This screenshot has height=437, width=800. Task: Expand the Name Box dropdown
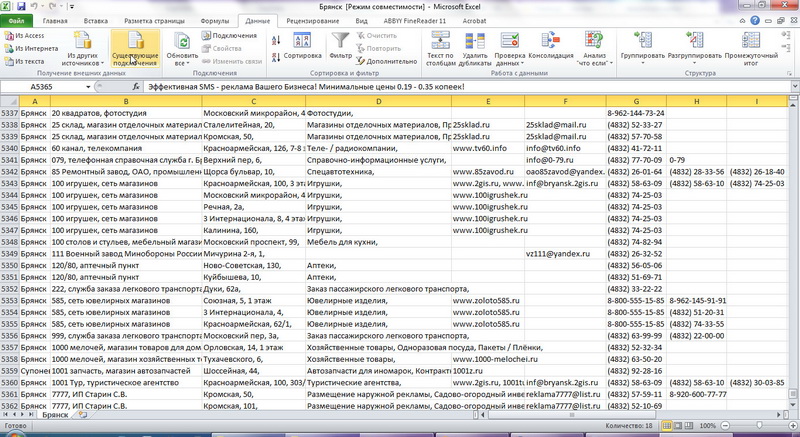pyautogui.click(x=88, y=87)
